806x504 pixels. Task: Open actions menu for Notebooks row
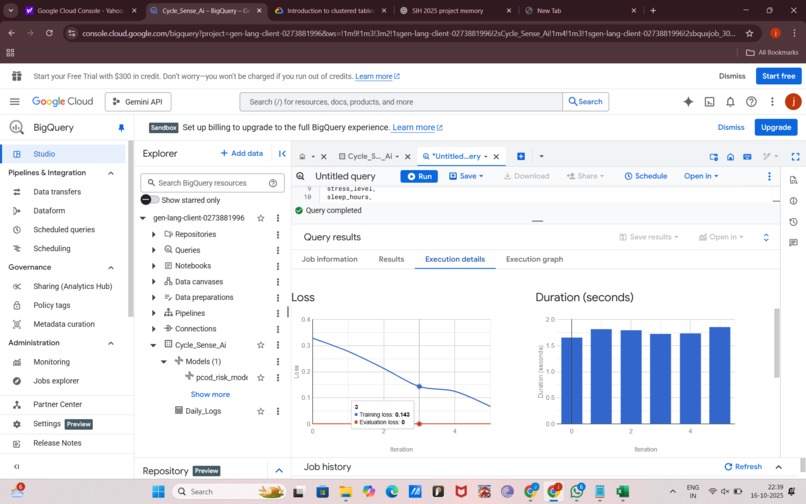pos(278,266)
